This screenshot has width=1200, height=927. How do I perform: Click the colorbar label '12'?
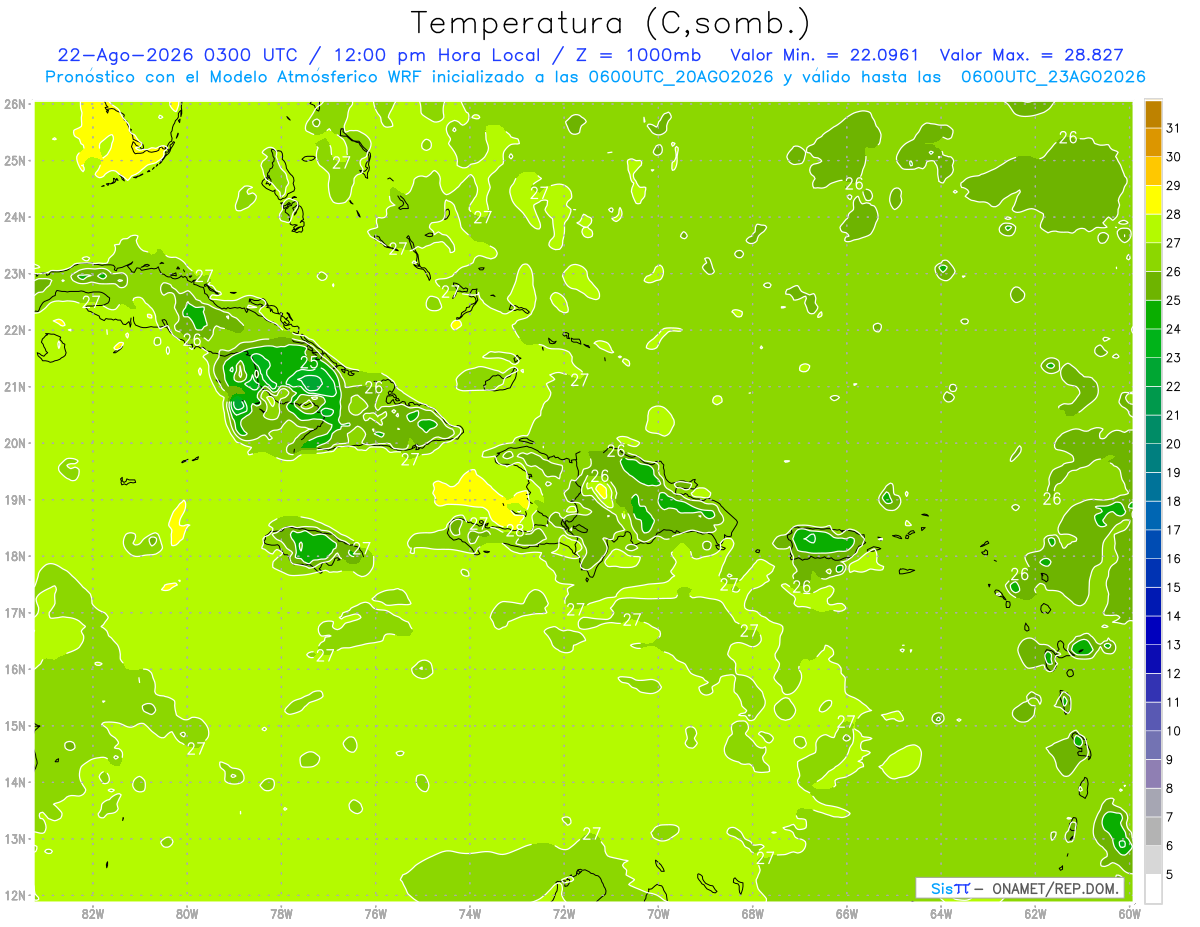point(1173,673)
